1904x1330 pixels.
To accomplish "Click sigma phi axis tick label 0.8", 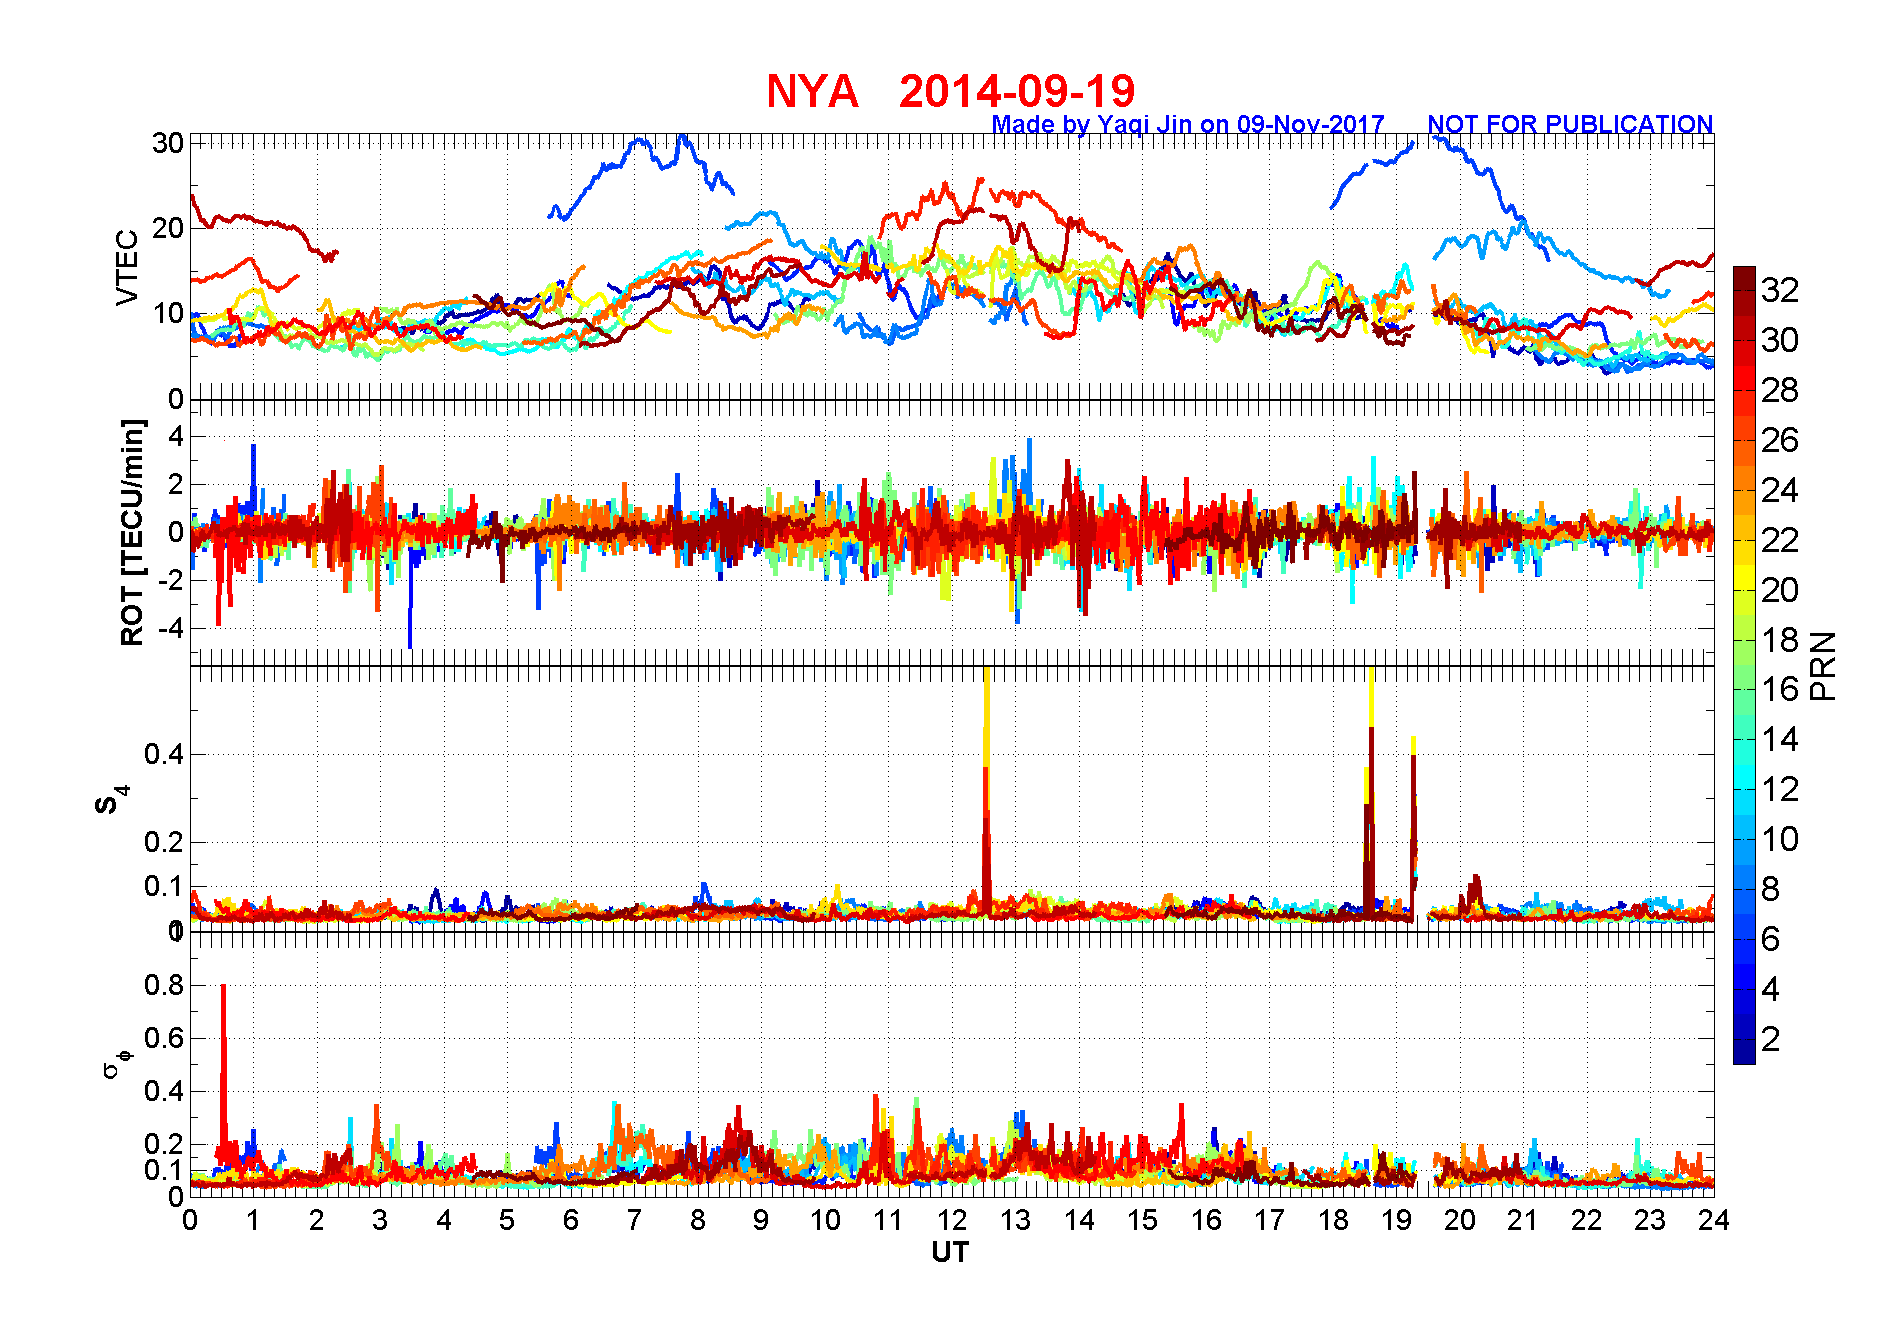I will (x=164, y=985).
